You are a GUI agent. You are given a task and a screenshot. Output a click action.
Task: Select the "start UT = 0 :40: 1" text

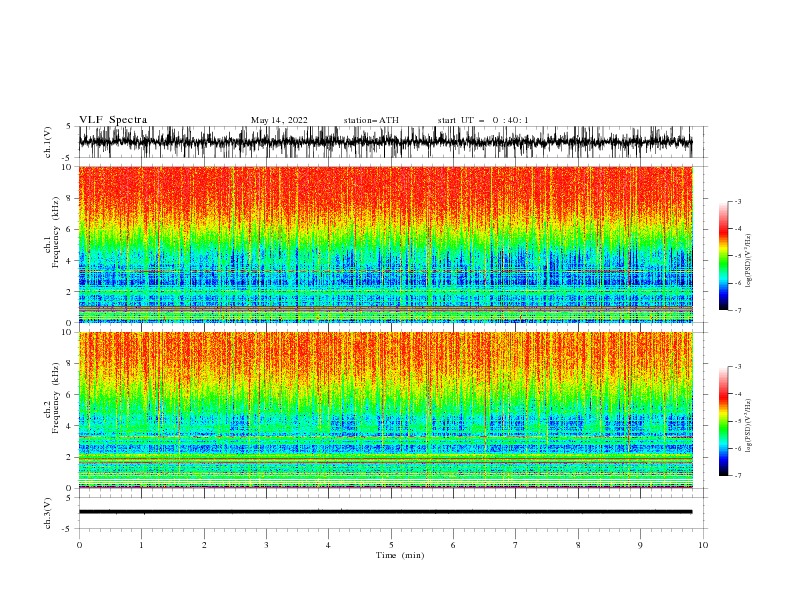[483, 120]
